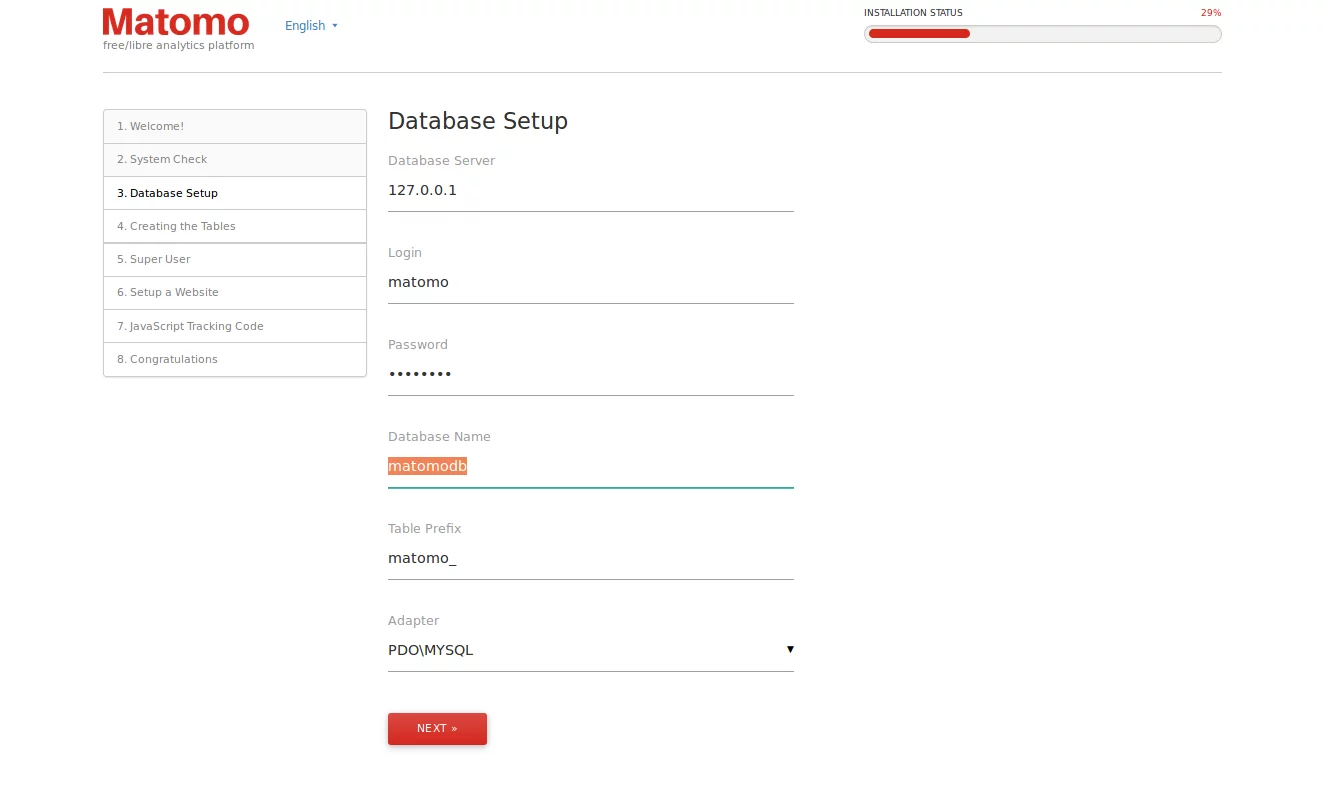Focus the Database Server input field

[590, 191]
